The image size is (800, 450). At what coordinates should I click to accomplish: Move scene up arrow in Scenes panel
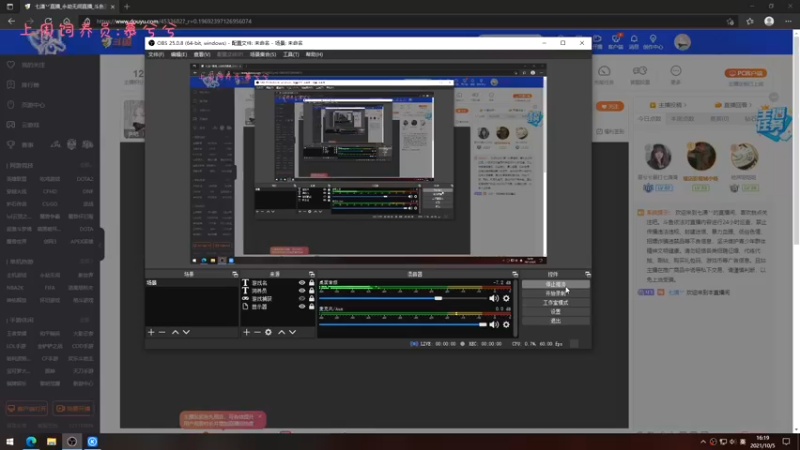tap(175, 332)
